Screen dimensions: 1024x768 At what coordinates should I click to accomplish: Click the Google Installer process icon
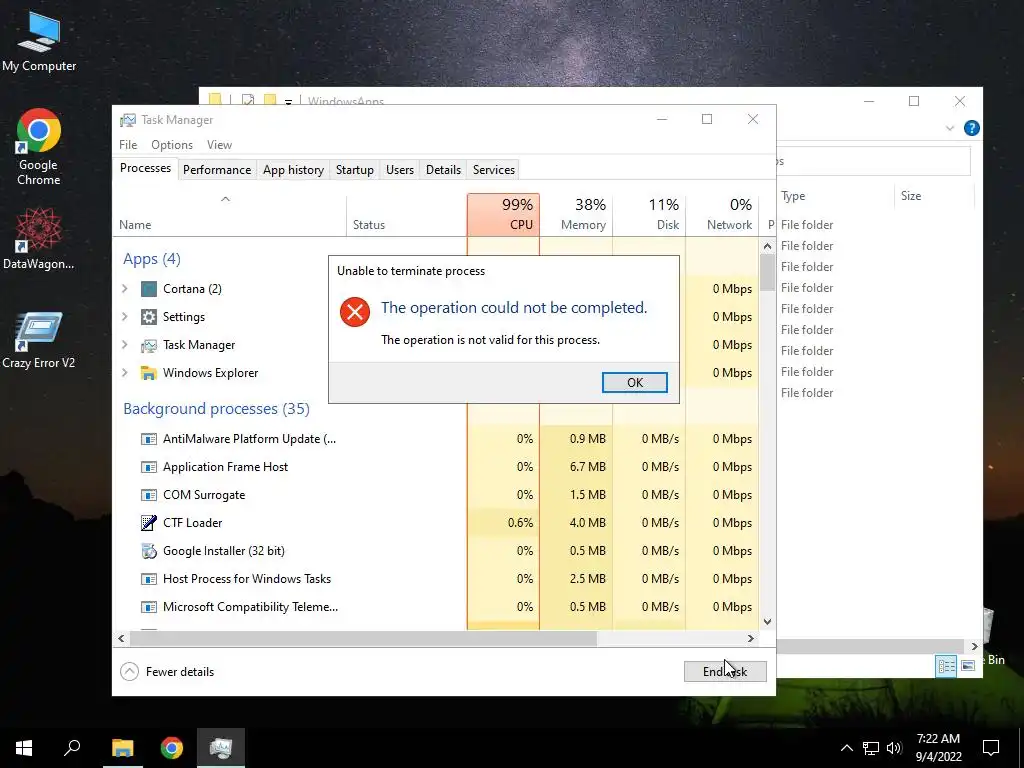tap(149, 551)
